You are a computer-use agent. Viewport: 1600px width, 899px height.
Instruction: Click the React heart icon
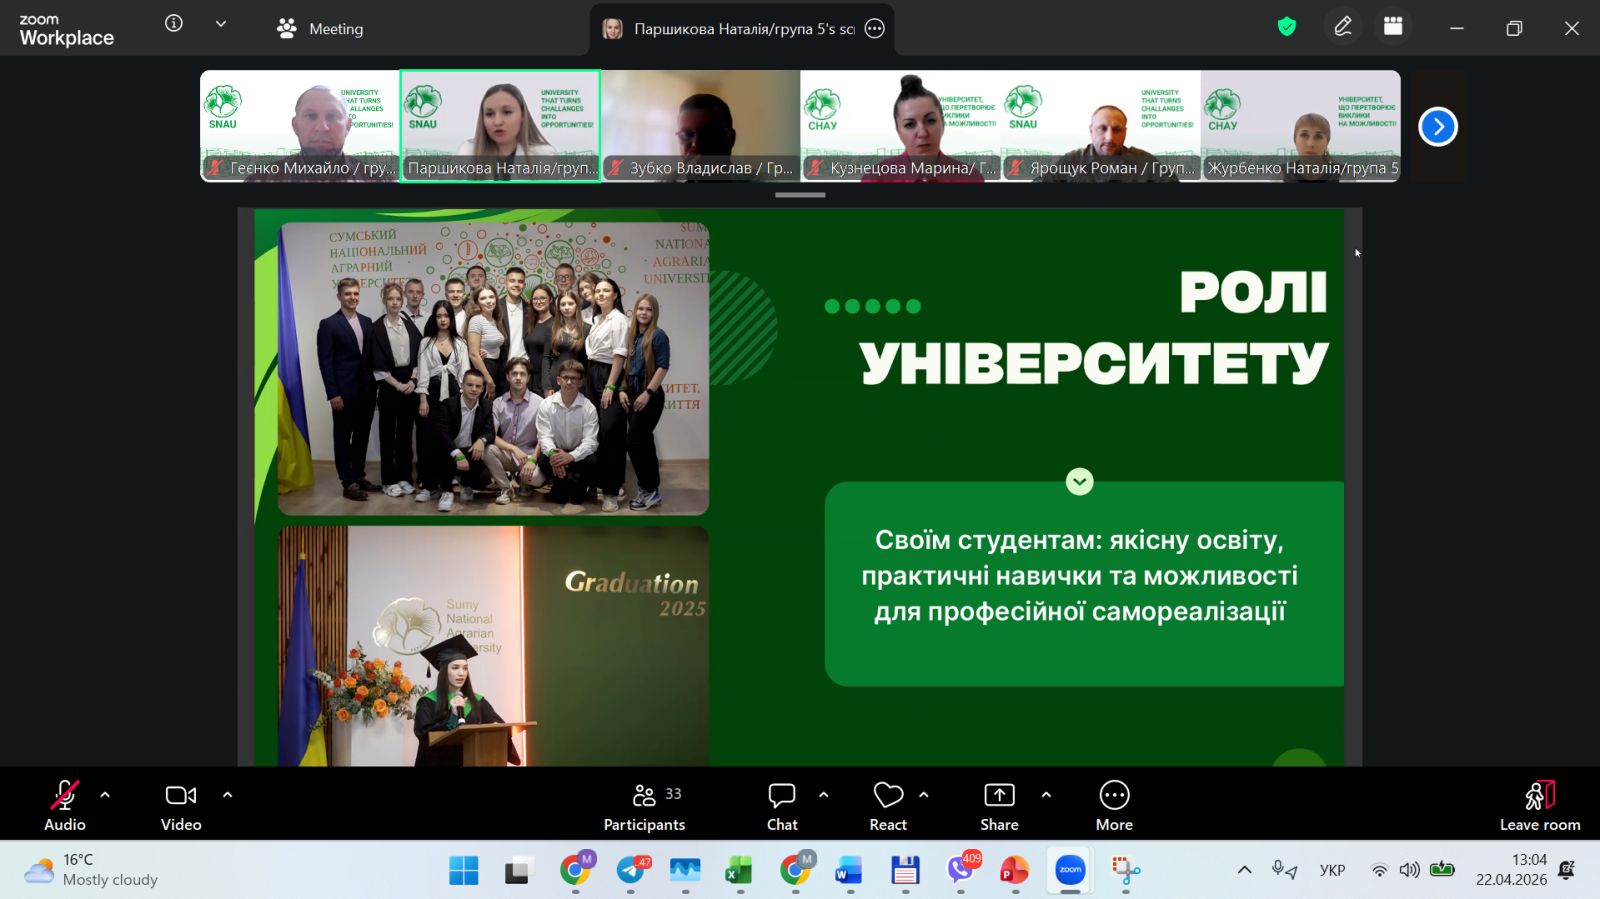click(x=887, y=806)
